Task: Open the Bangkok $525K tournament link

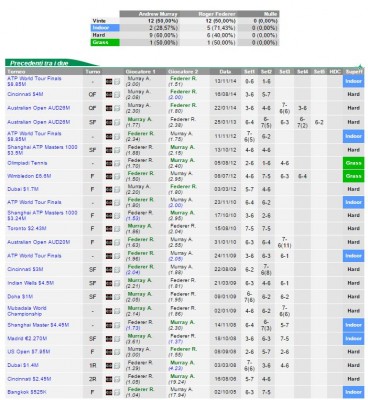Action: point(27,392)
